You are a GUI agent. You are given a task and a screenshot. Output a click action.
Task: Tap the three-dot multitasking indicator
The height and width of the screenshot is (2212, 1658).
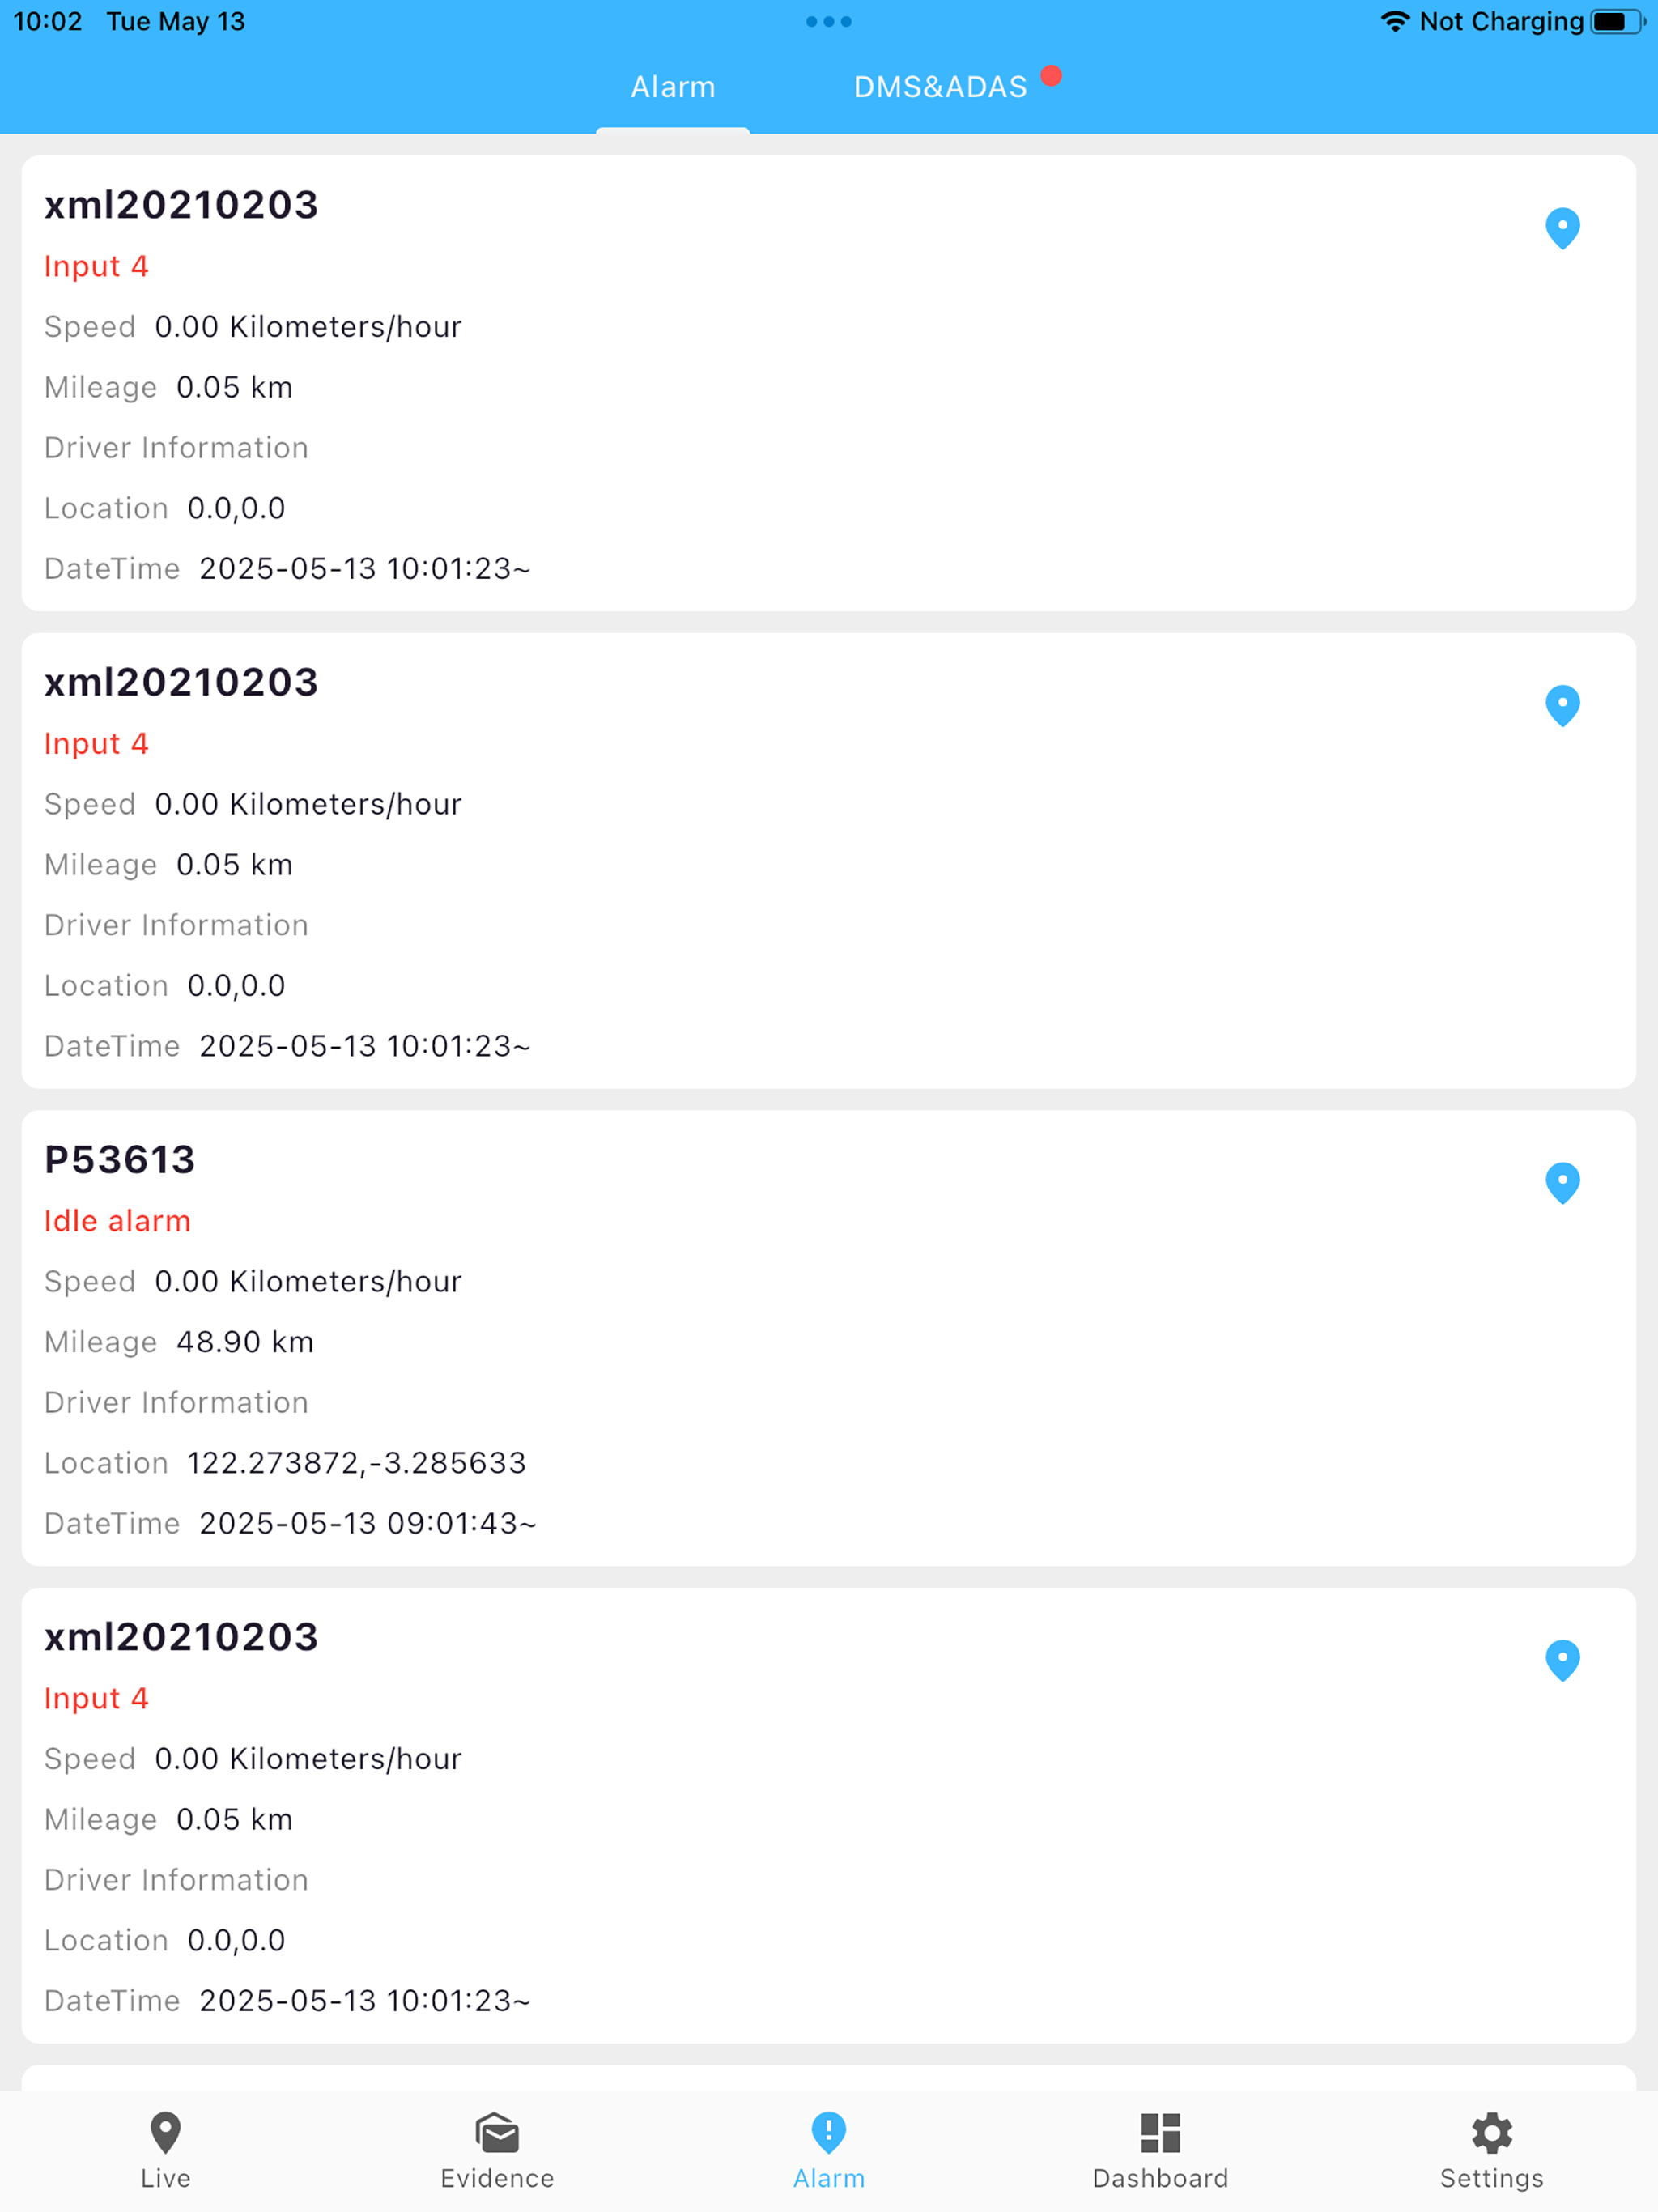[x=829, y=21]
